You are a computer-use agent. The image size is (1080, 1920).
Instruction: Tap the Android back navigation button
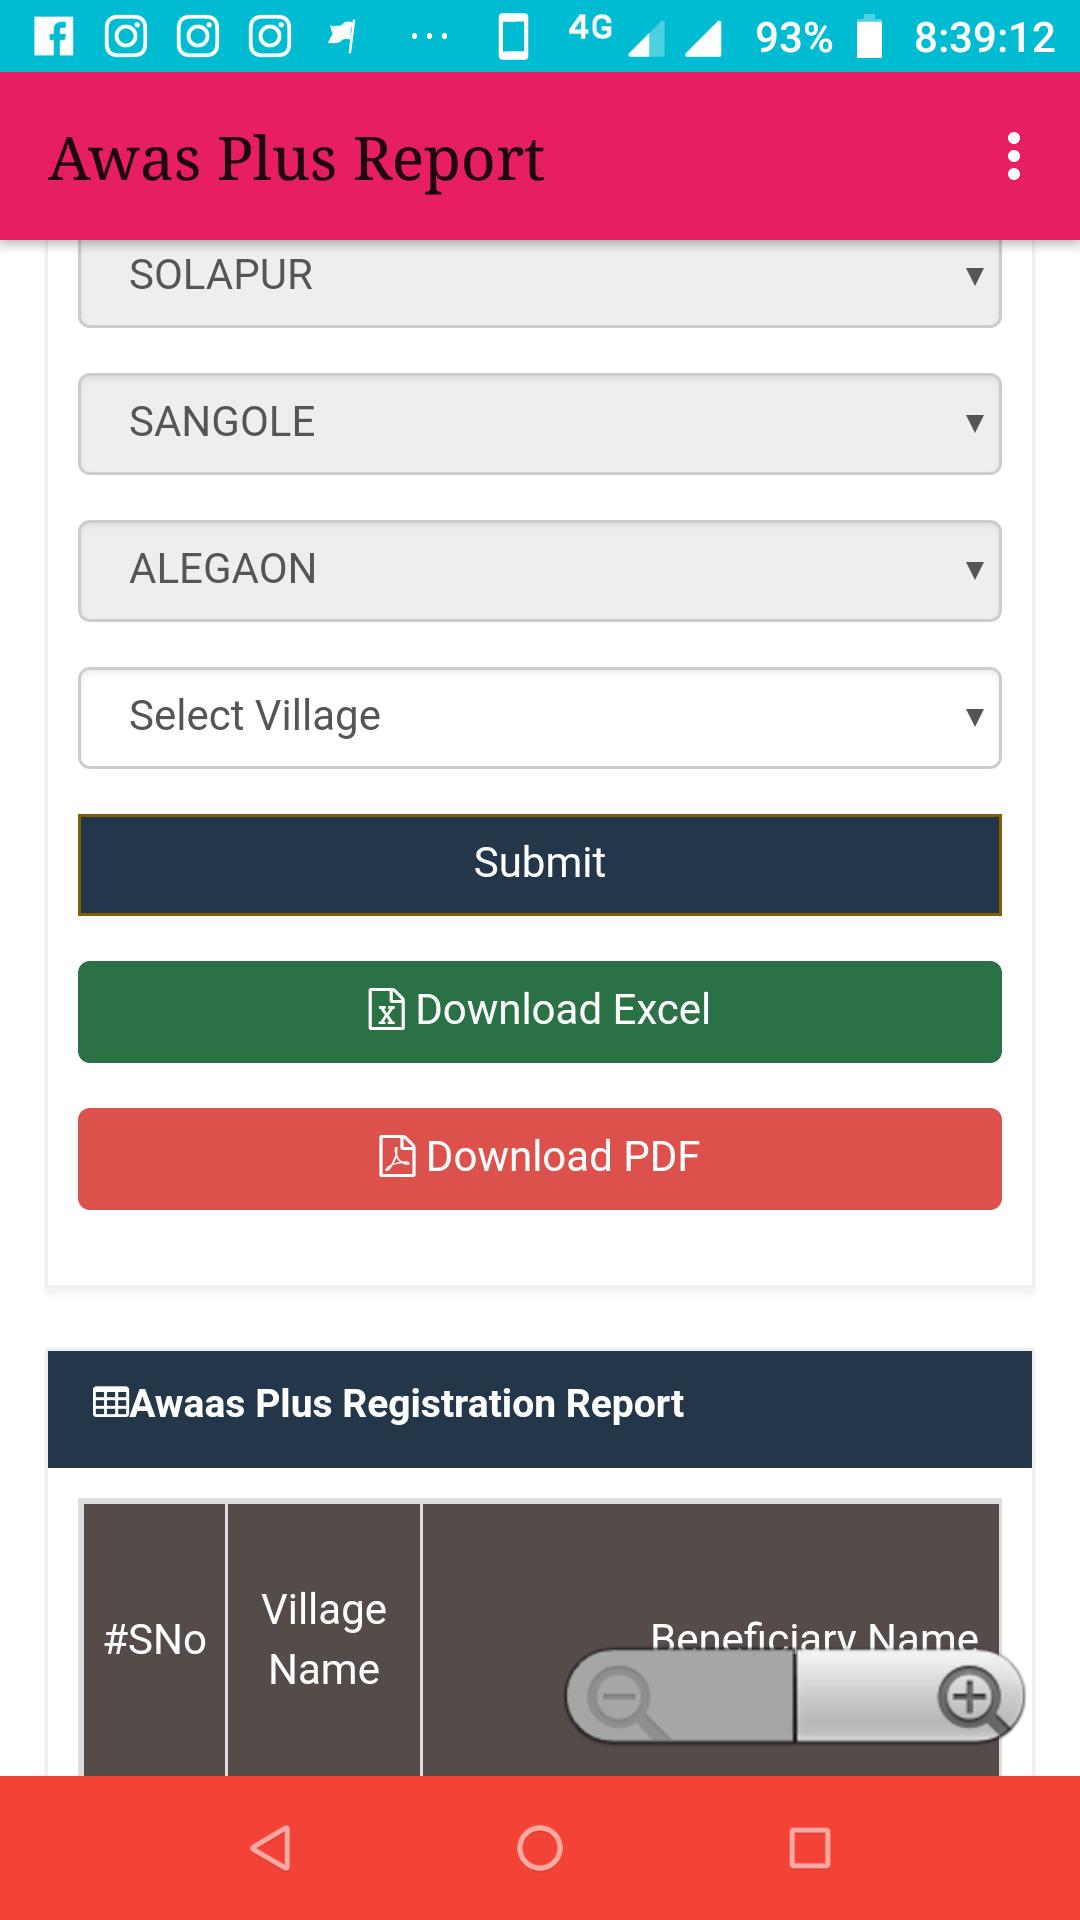[x=271, y=1848]
